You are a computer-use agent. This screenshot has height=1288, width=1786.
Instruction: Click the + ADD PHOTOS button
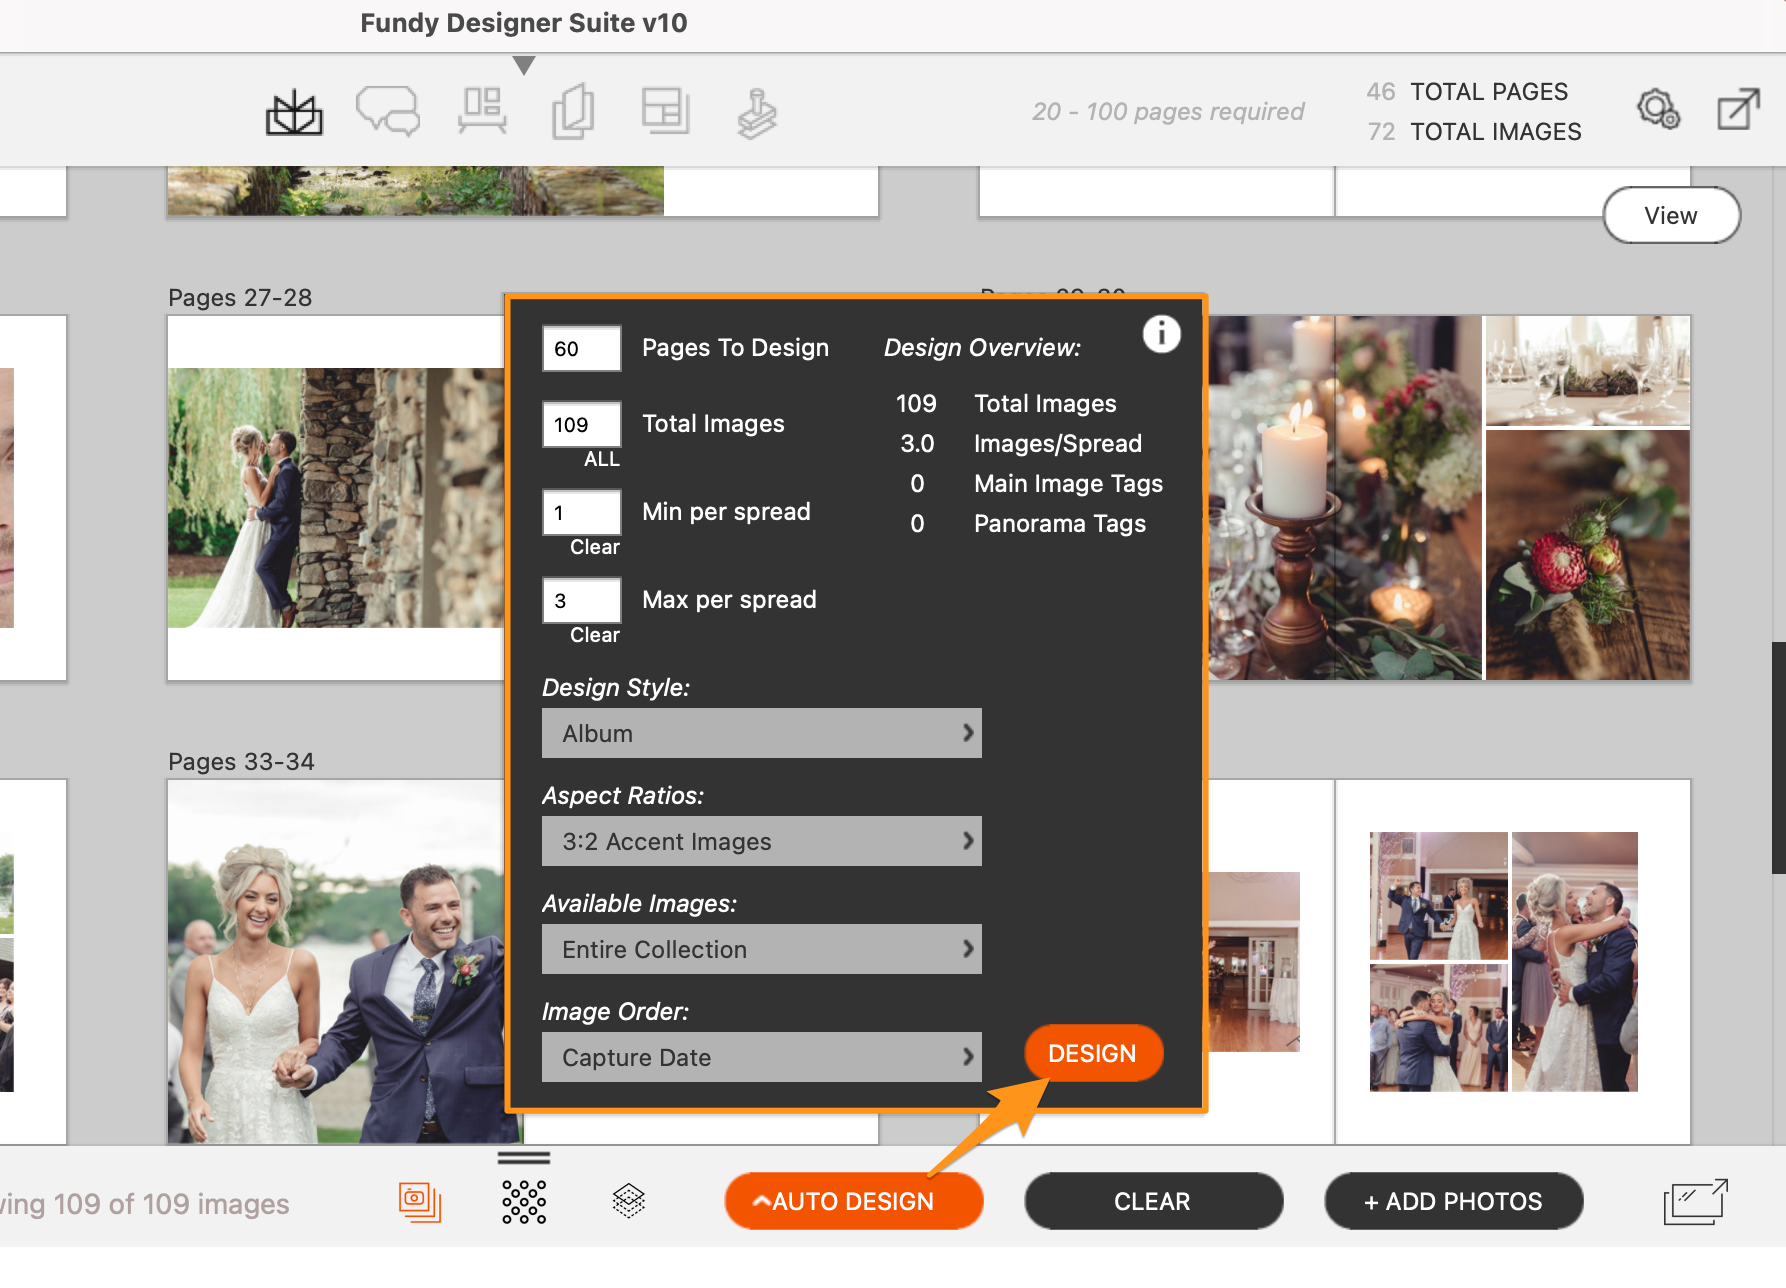(1453, 1201)
